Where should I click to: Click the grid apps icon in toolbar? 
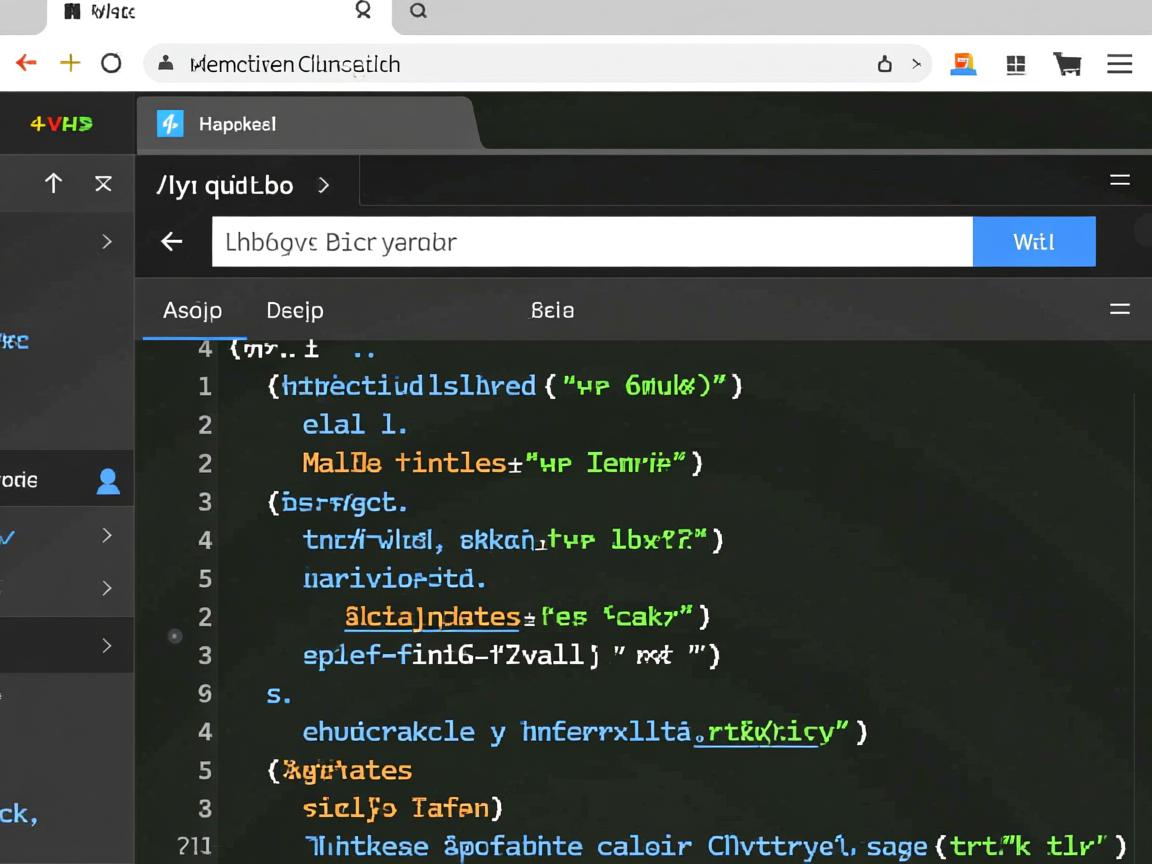click(1016, 65)
